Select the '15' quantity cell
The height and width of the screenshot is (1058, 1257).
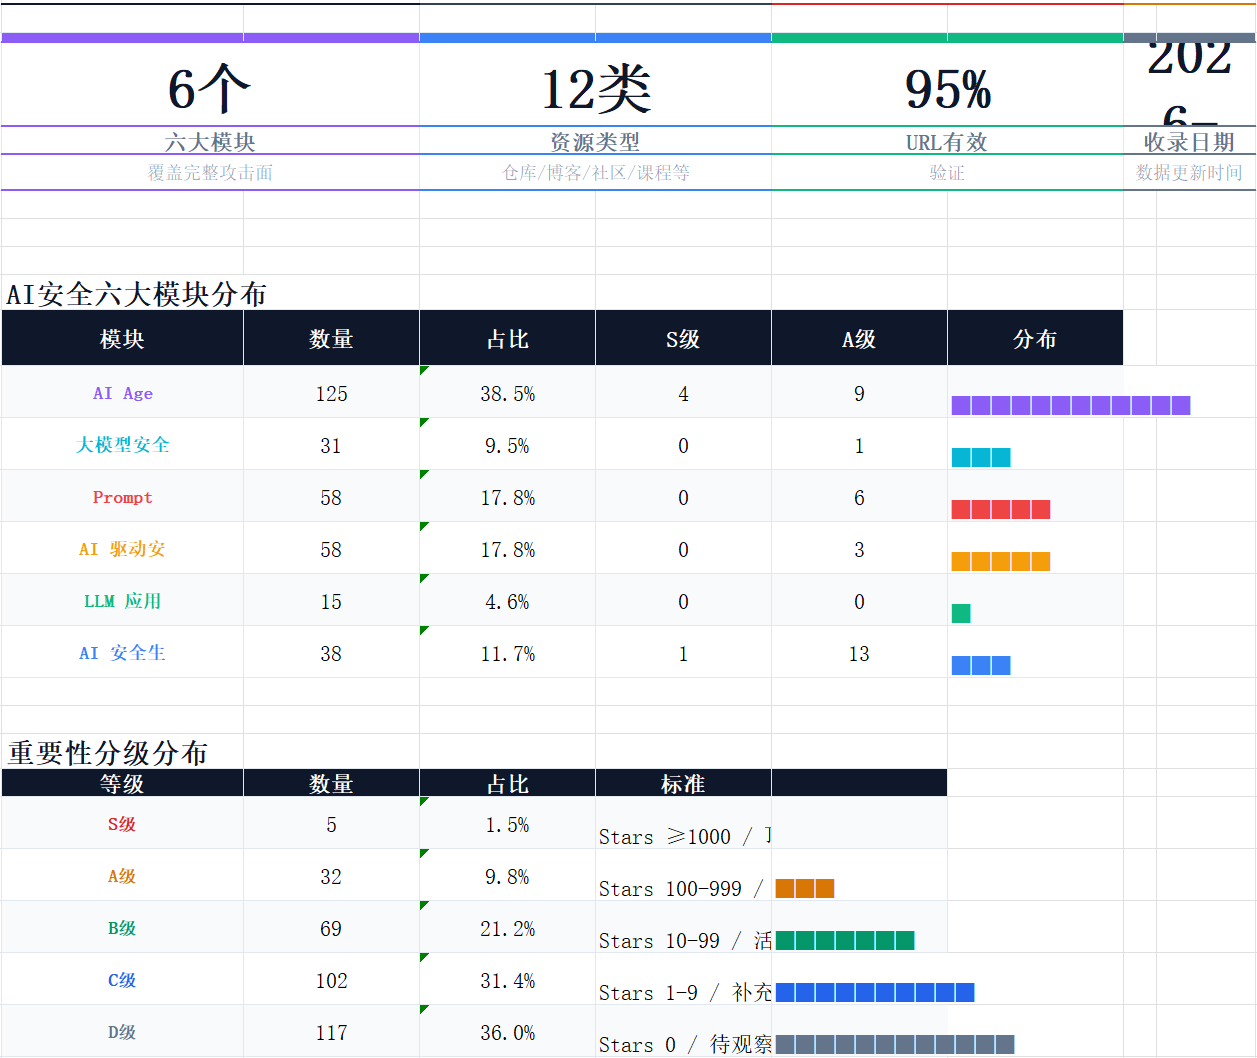pos(331,601)
